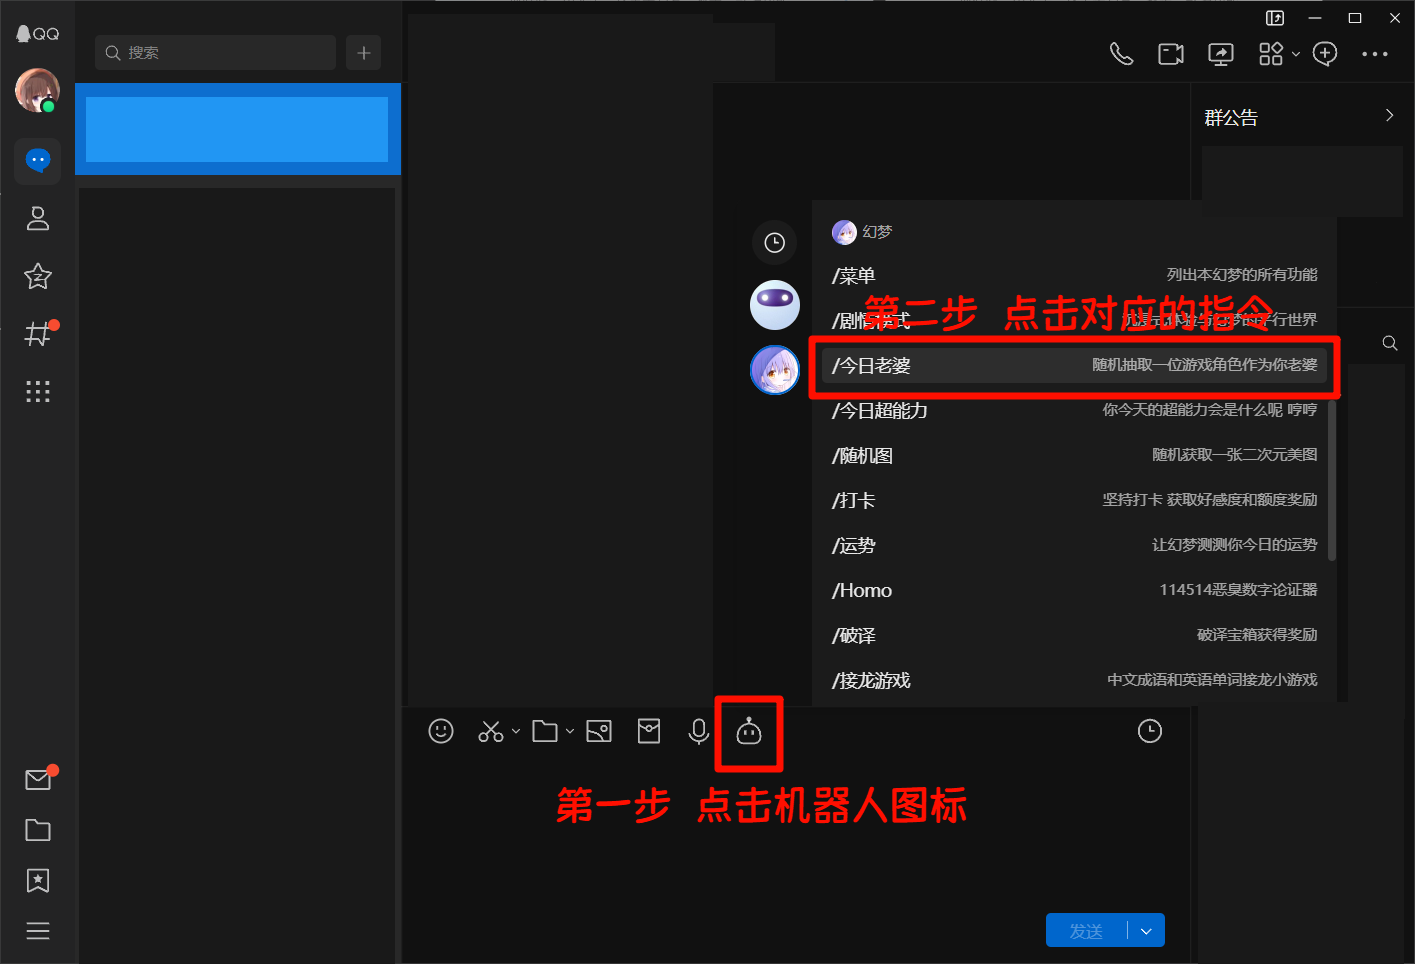Open the emoji picker
Viewport: 1415px width, 964px height.
441,731
